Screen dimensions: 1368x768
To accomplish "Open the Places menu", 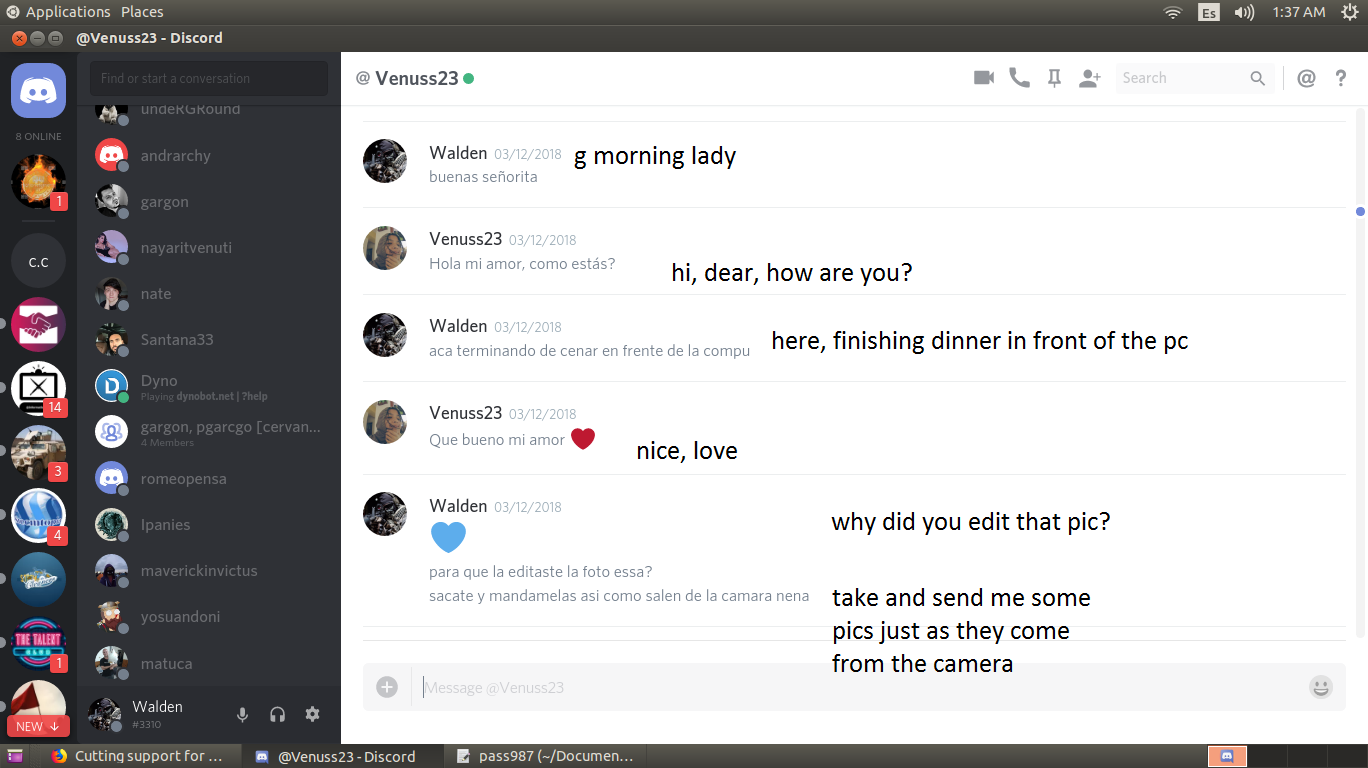I will [x=142, y=12].
